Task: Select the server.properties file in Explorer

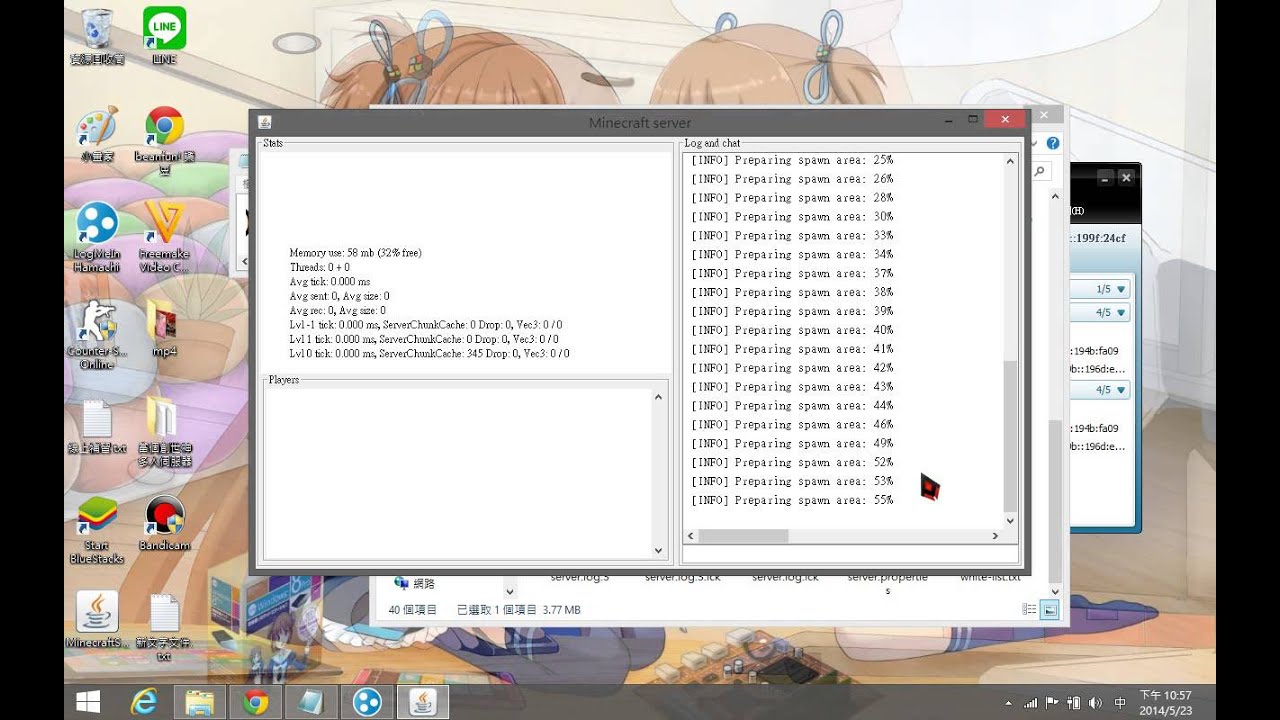Action: pos(888,583)
